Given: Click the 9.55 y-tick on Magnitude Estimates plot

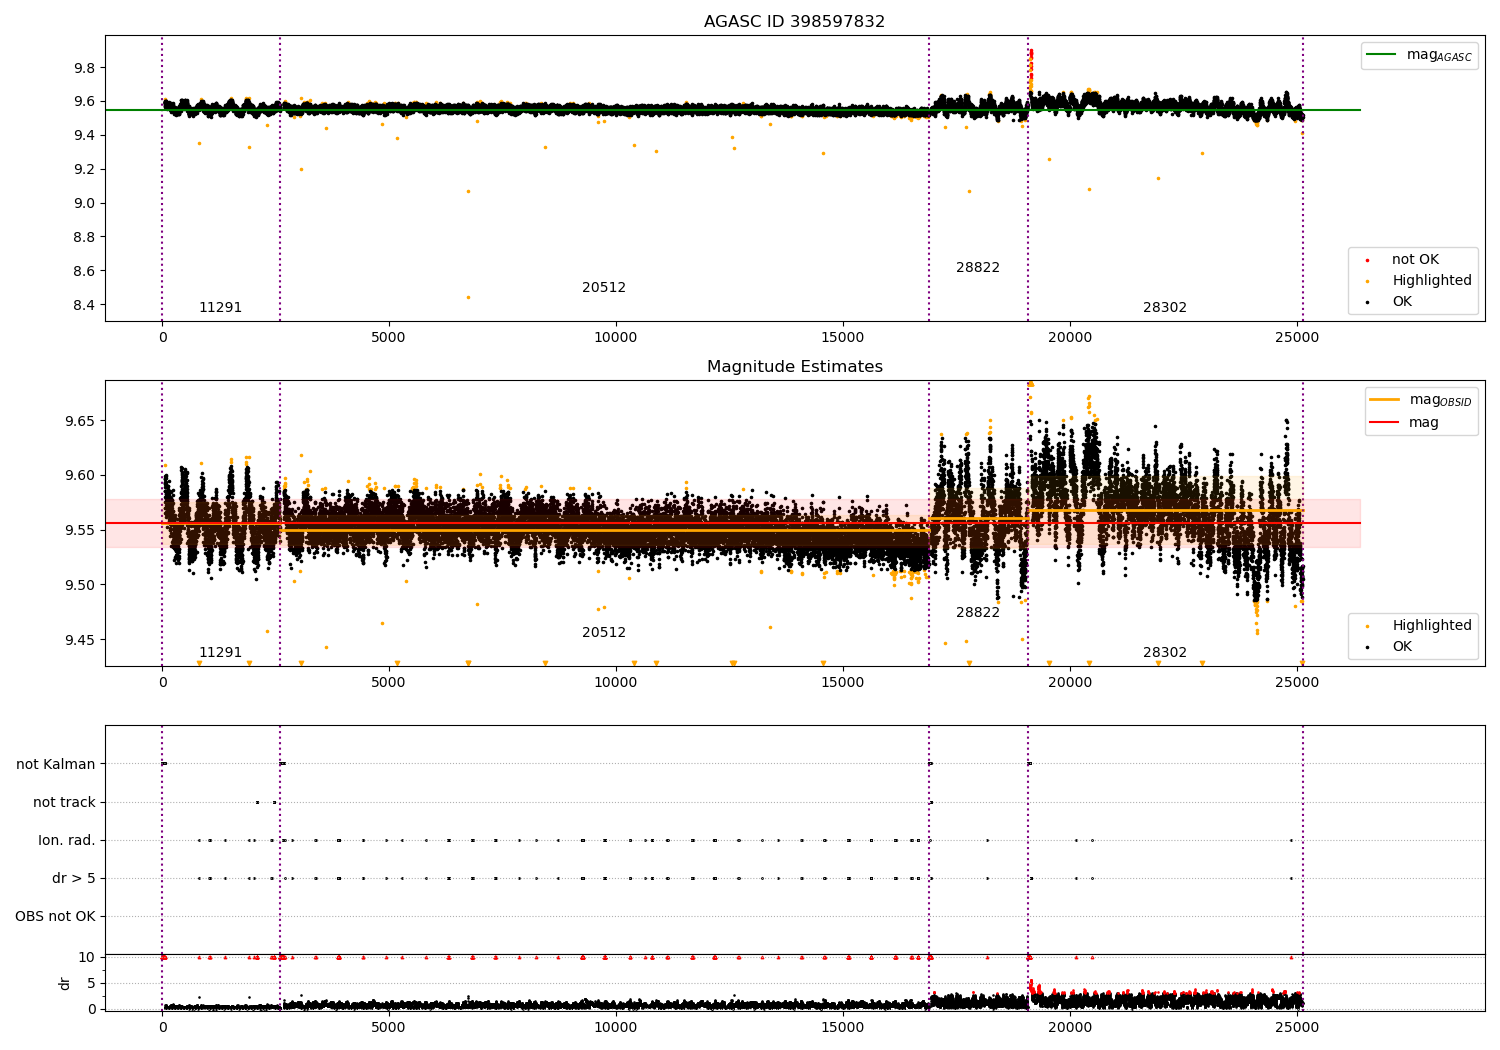Looking at the screenshot, I should (80, 531).
